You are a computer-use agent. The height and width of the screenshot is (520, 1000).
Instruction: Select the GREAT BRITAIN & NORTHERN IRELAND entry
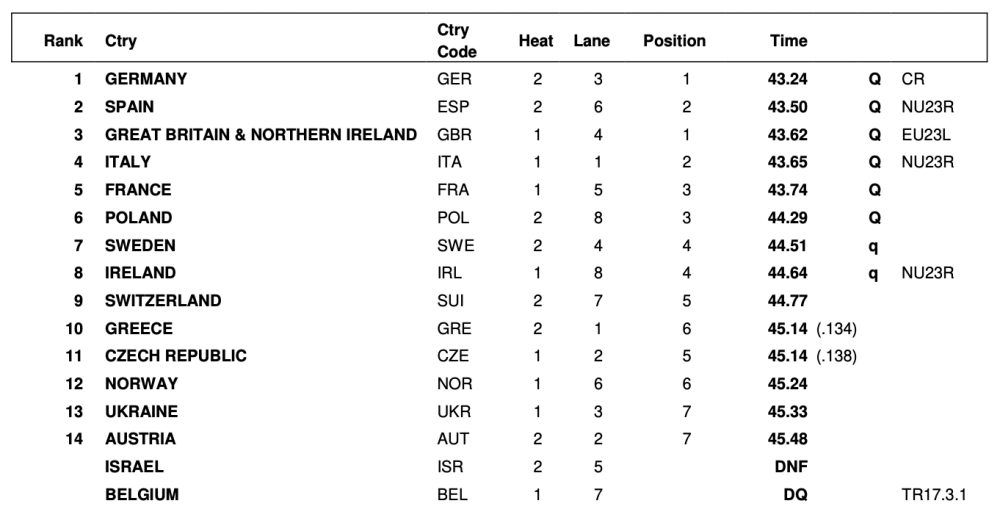coord(261,134)
